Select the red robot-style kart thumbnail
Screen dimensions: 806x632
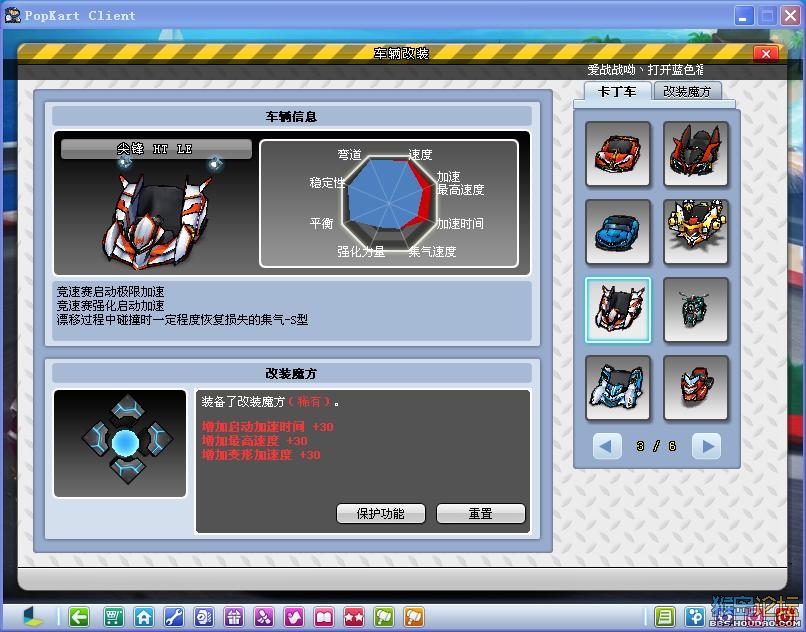pyautogui.click(x=696, y=388)
